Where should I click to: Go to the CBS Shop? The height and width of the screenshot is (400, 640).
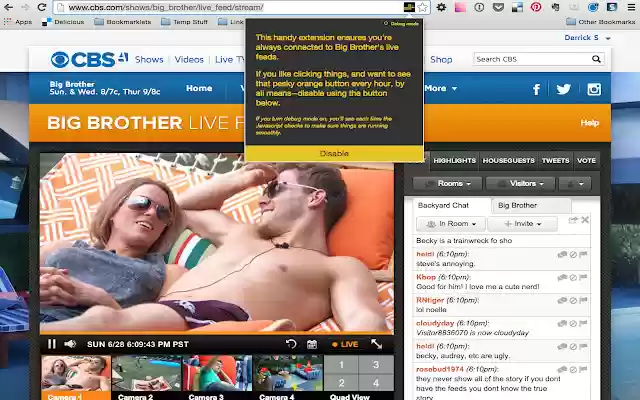coord(441,60)
